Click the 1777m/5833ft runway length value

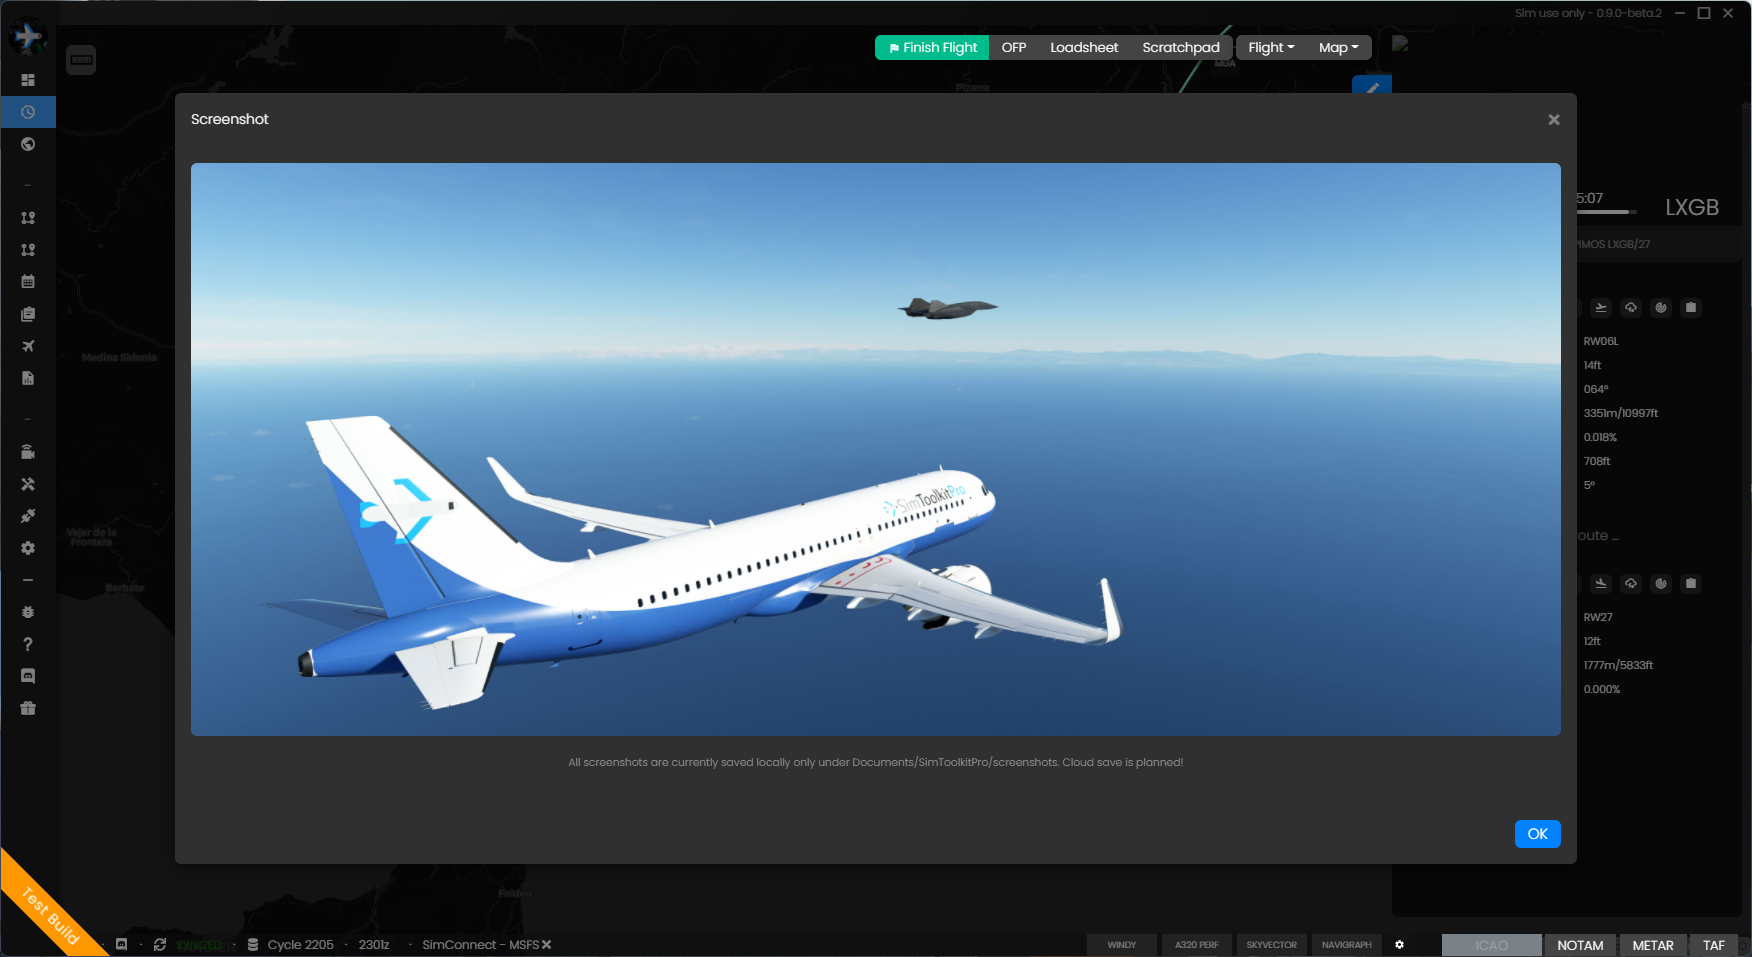click(1618, 665)
